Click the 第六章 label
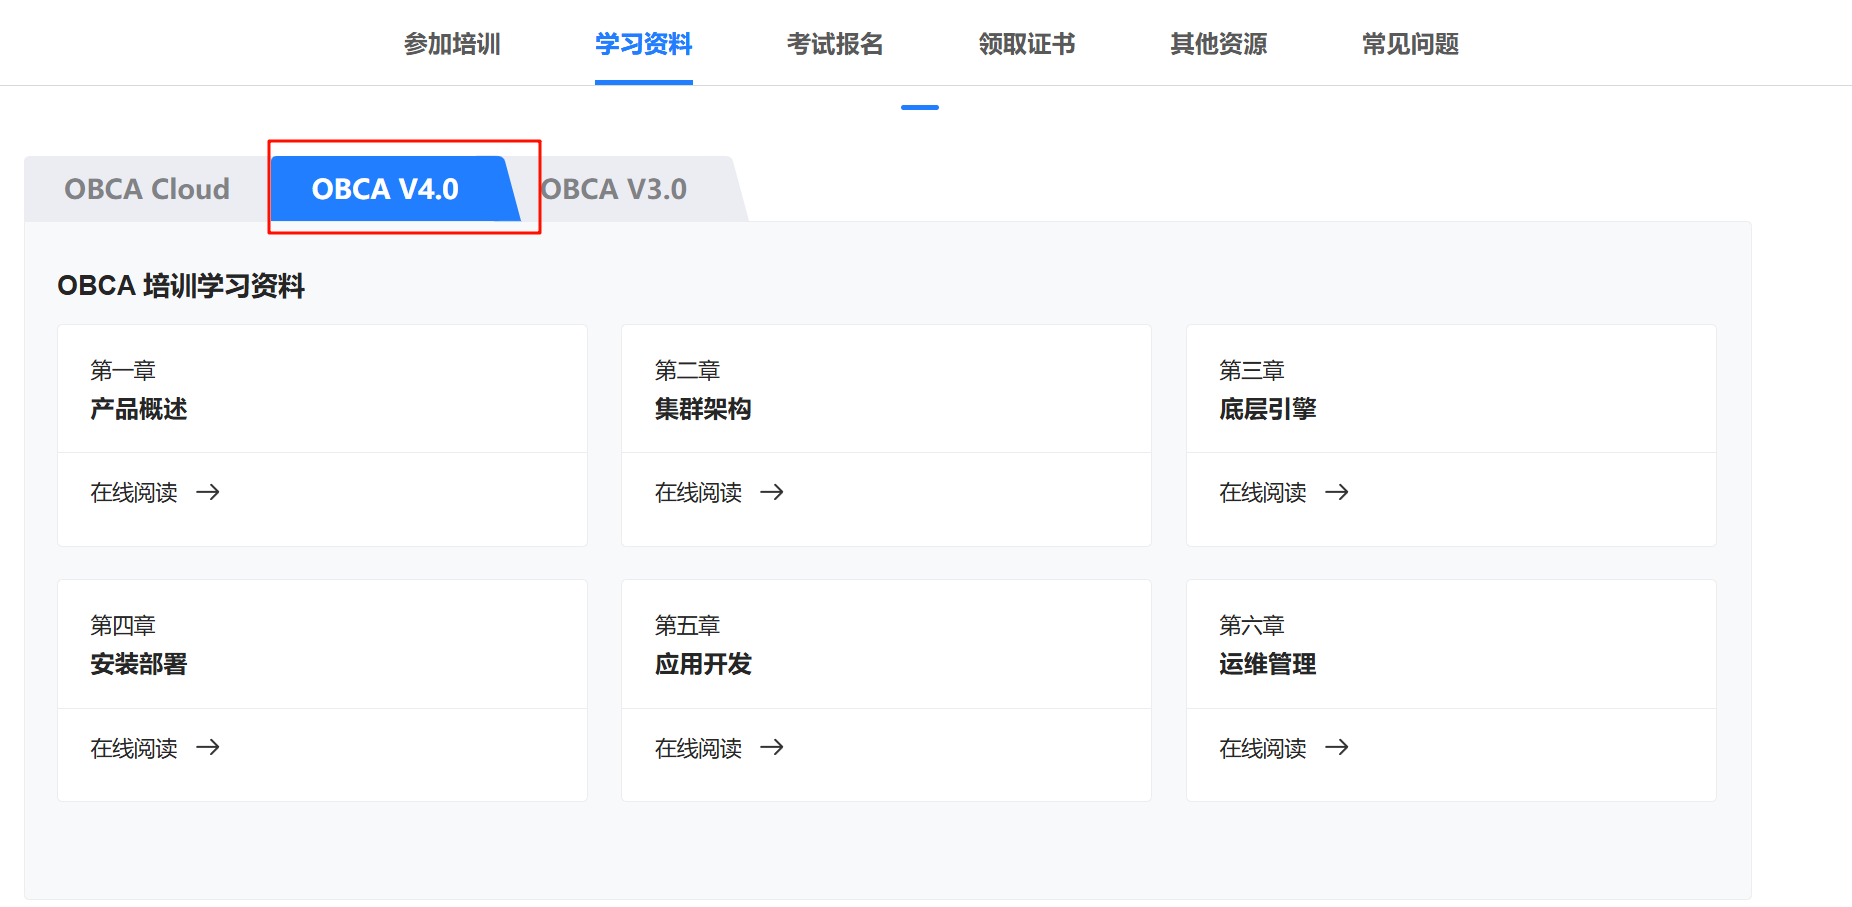1852x907 pixels. [x=1252, y=626]
